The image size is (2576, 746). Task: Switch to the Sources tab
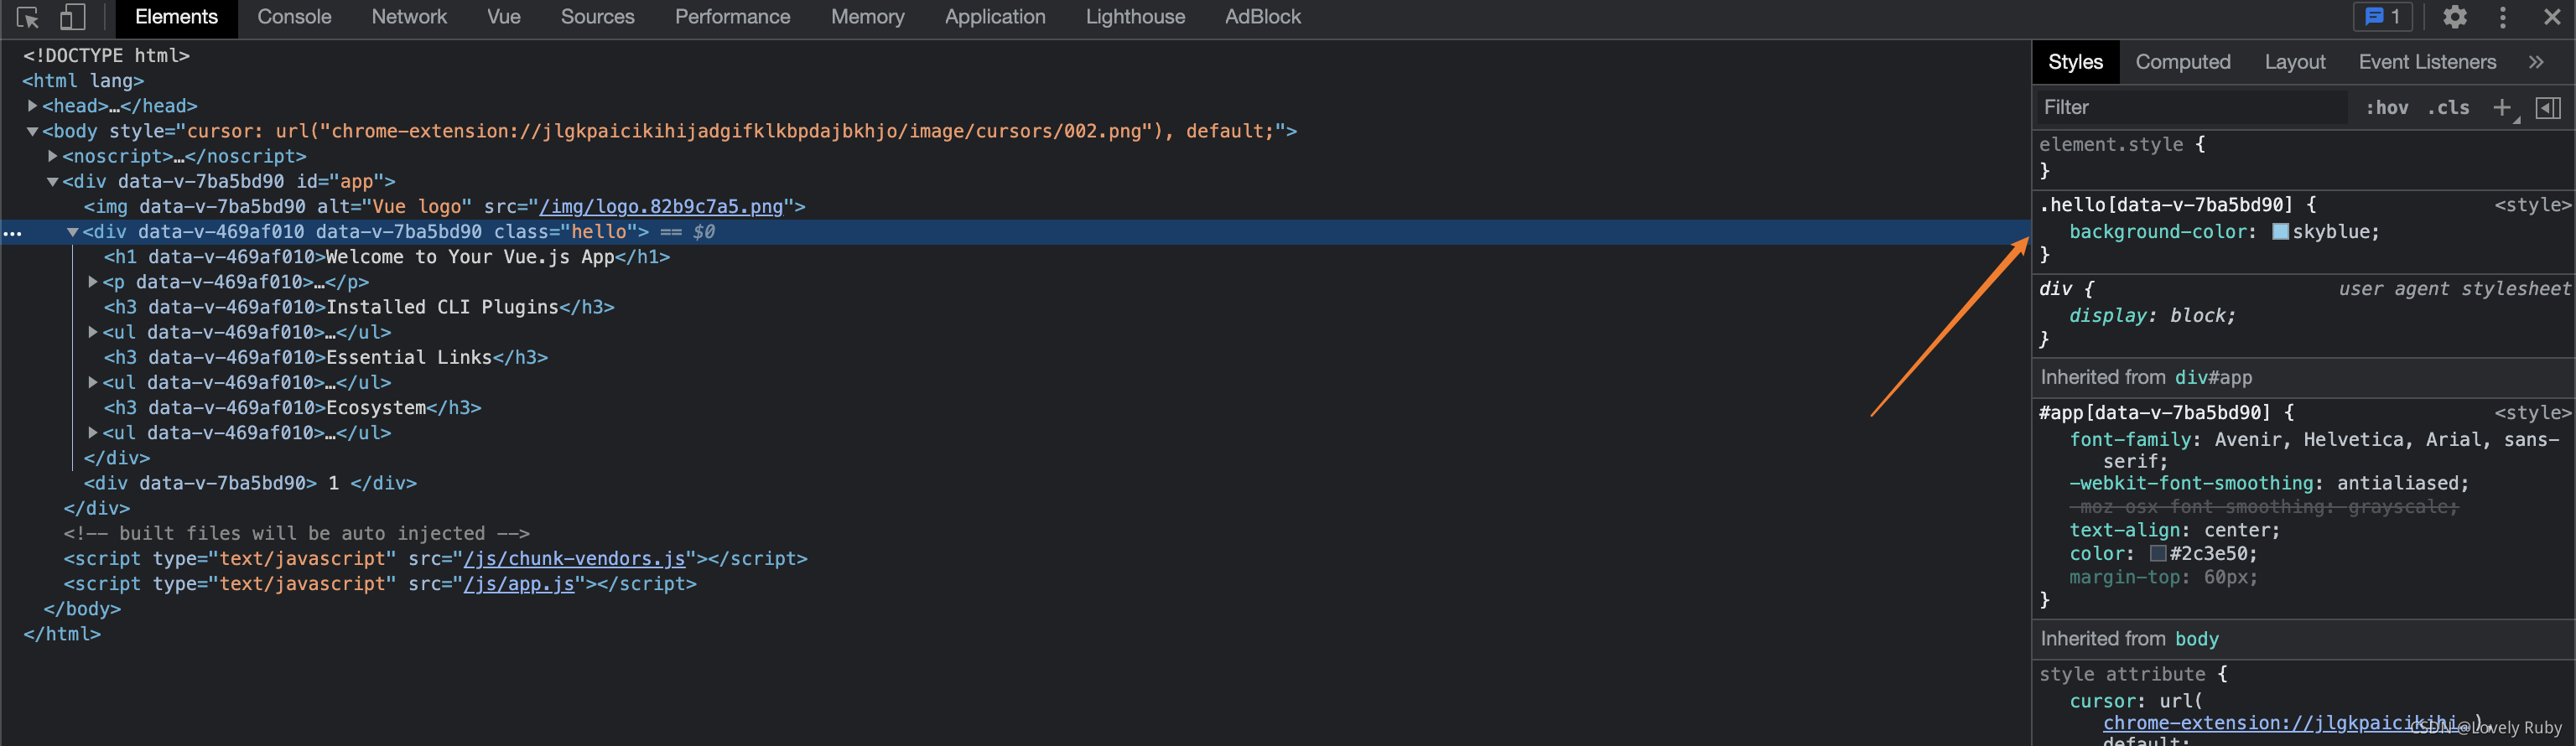597,17
